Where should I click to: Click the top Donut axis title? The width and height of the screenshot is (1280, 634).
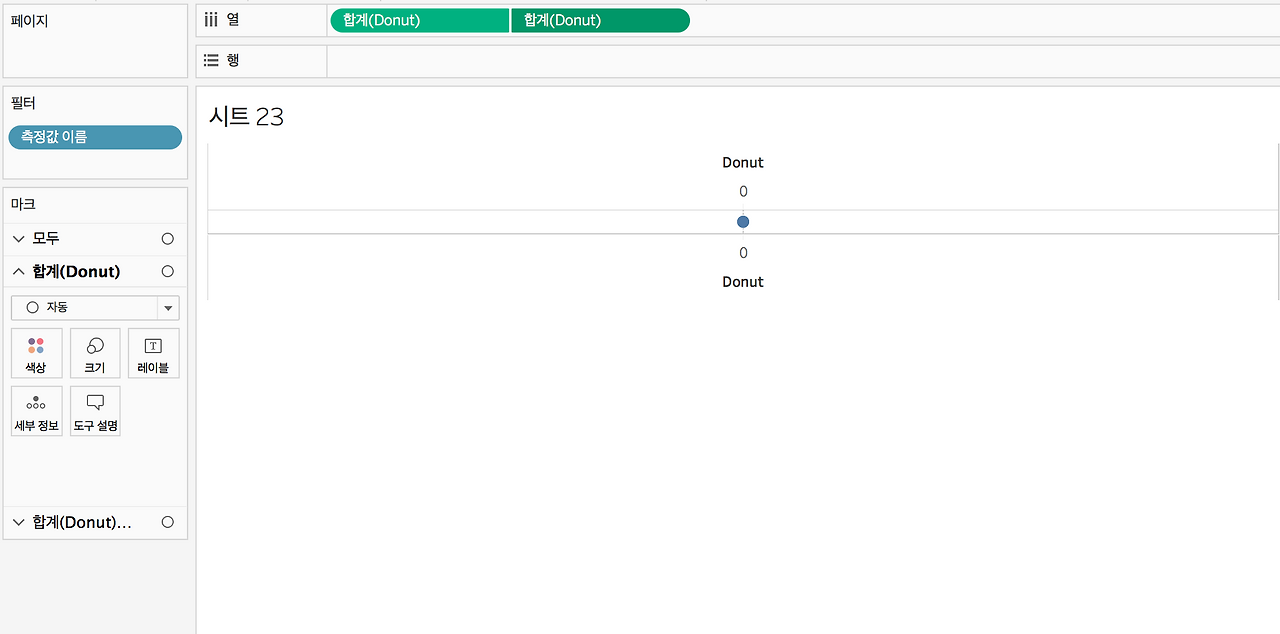(743, 163)
